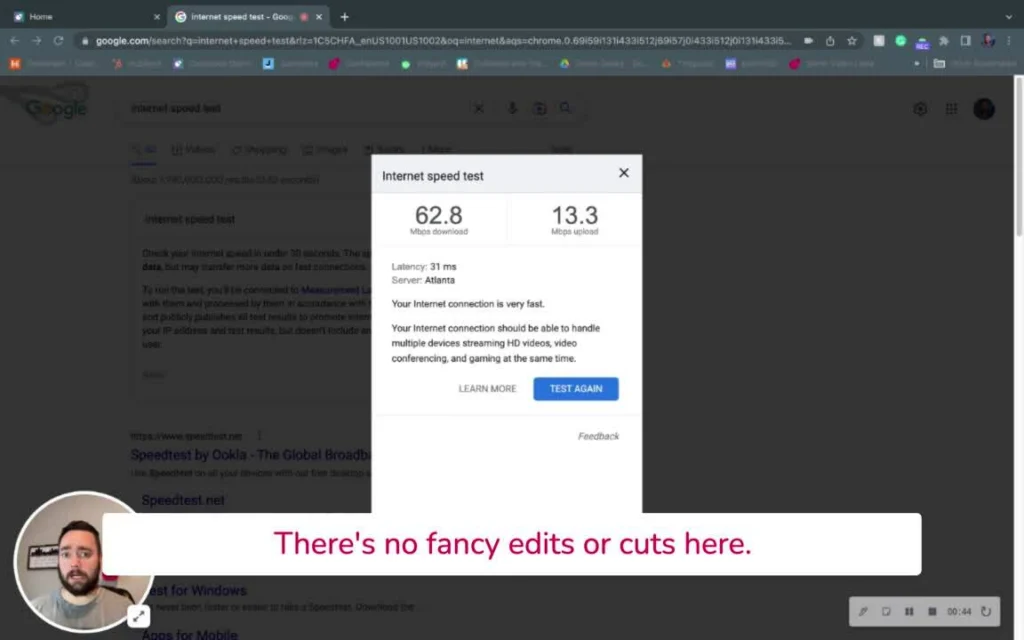Click the voice search microphone icon
This screenshot has height=640, width=1024.
pyautogui.click(x=512, y=108)
